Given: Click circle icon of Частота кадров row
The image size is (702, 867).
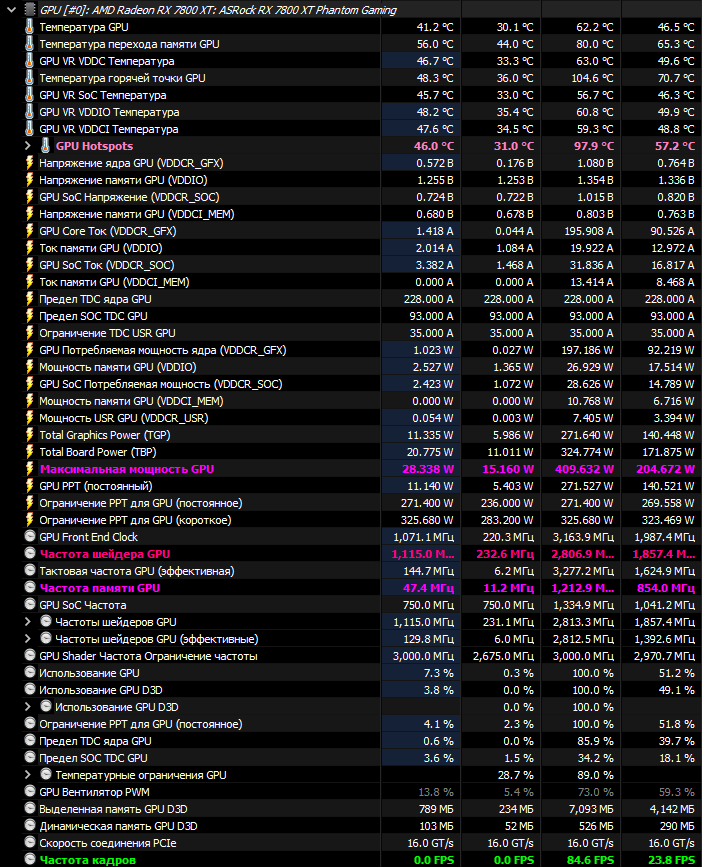Looking at the screenshot, I should tap(30, 859).
